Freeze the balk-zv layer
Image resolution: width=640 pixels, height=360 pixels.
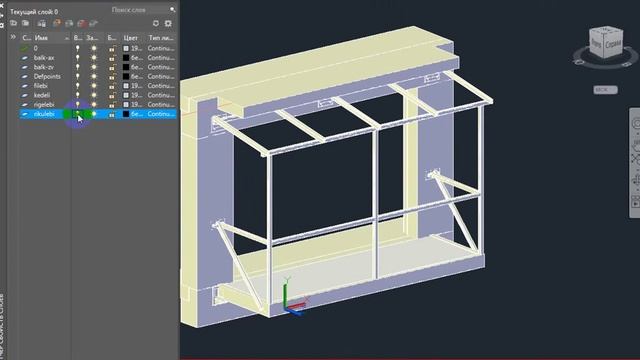94,67
